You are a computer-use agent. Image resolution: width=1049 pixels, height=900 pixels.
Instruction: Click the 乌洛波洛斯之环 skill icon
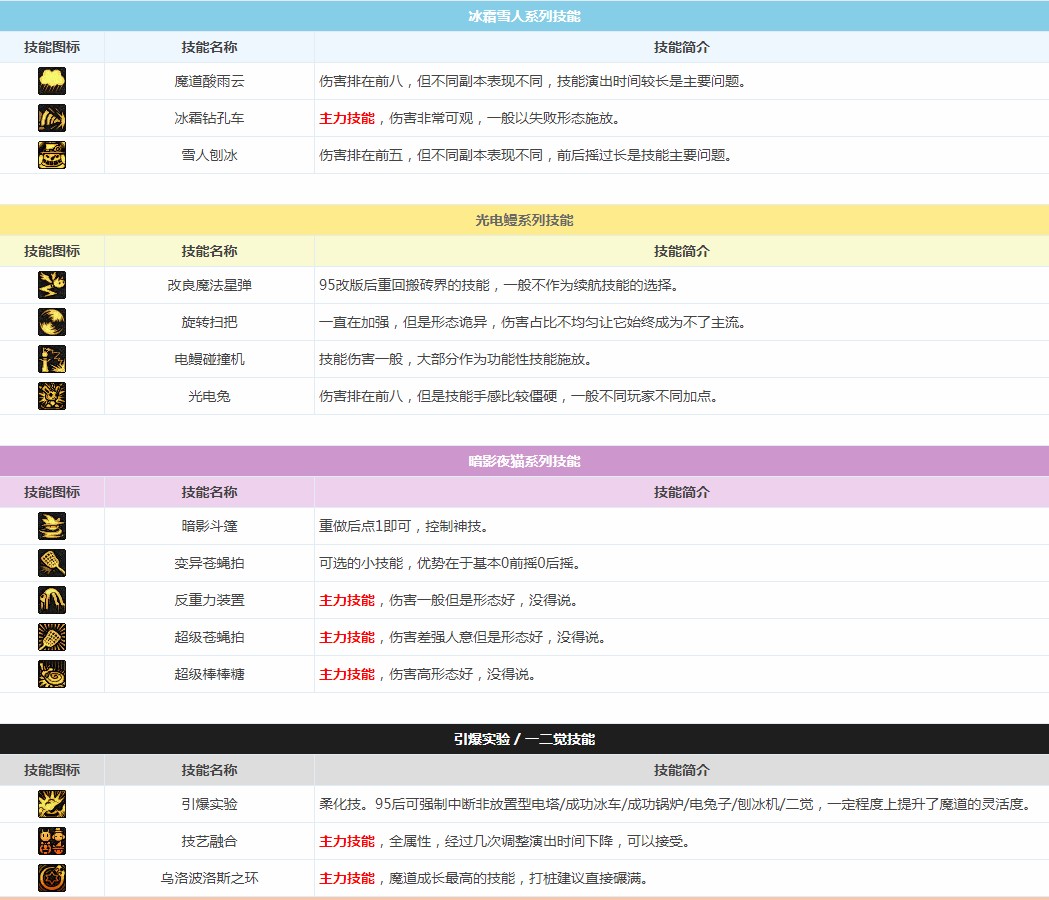pos(52,878)
